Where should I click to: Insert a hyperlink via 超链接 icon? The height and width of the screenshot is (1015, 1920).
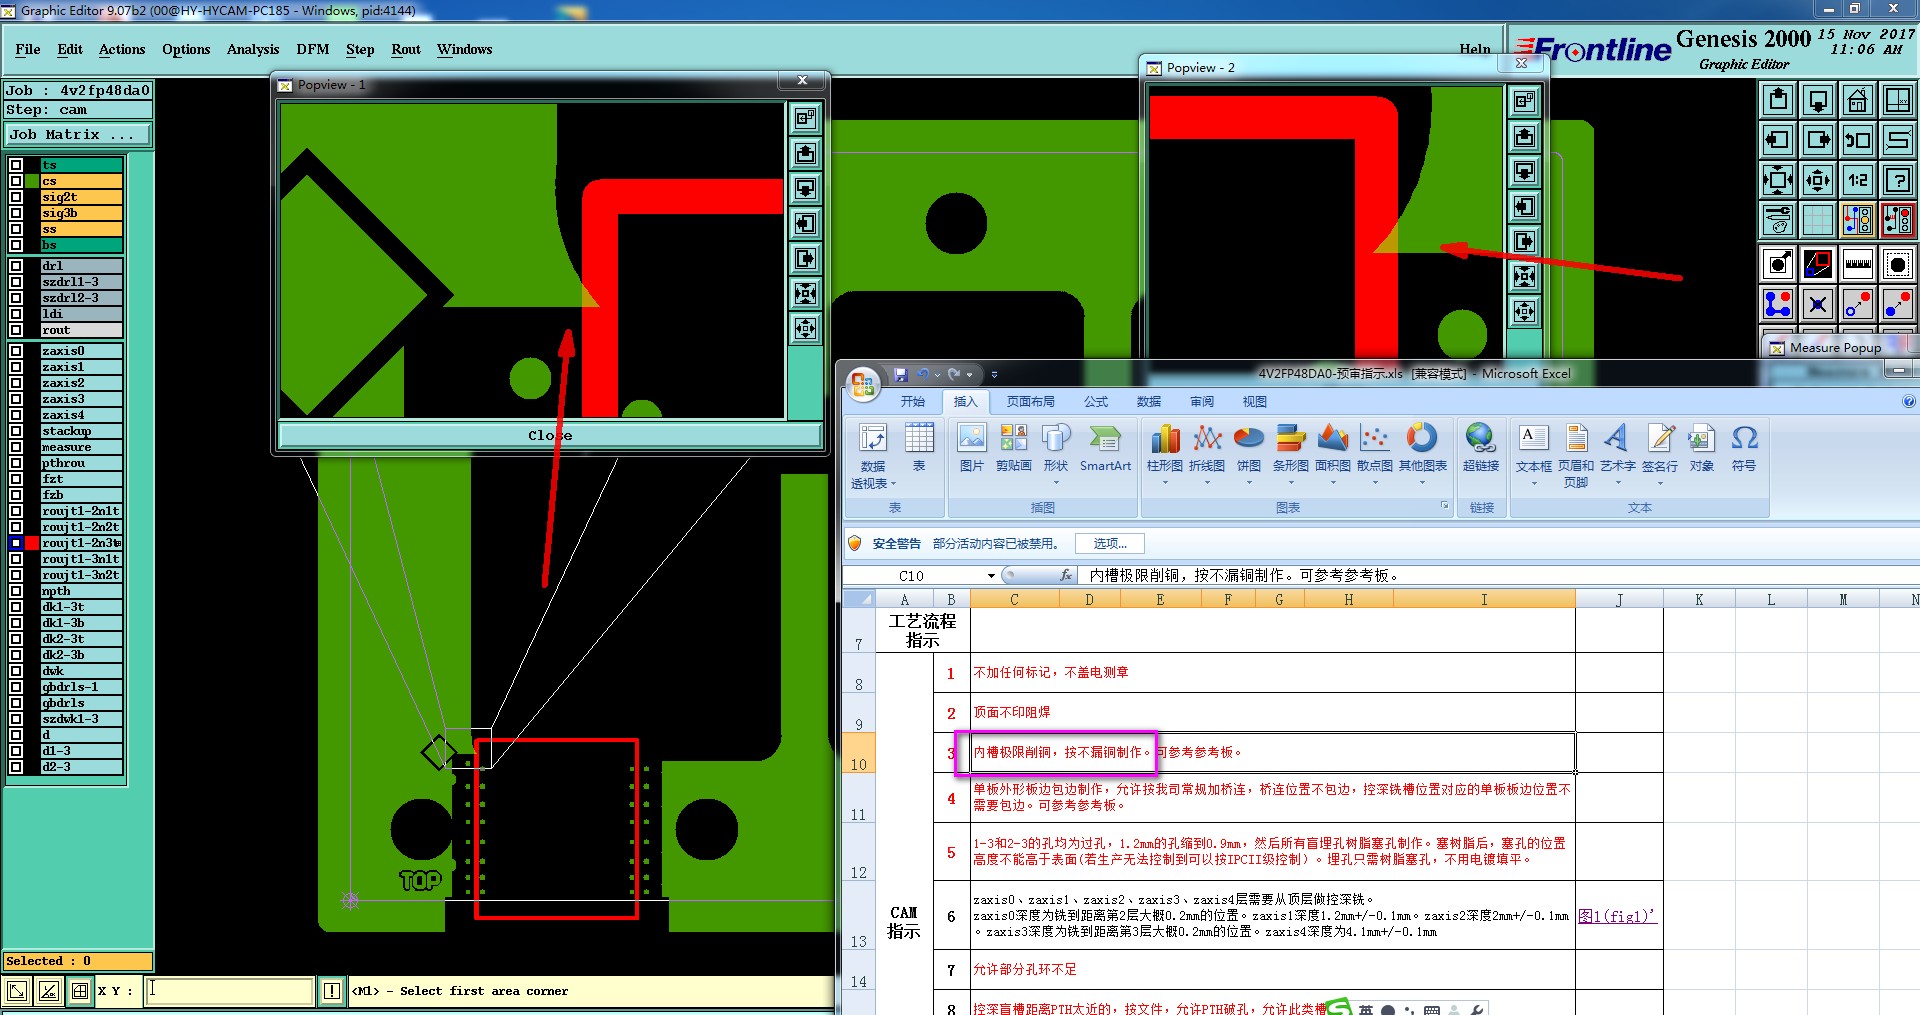pos(1480,447)
